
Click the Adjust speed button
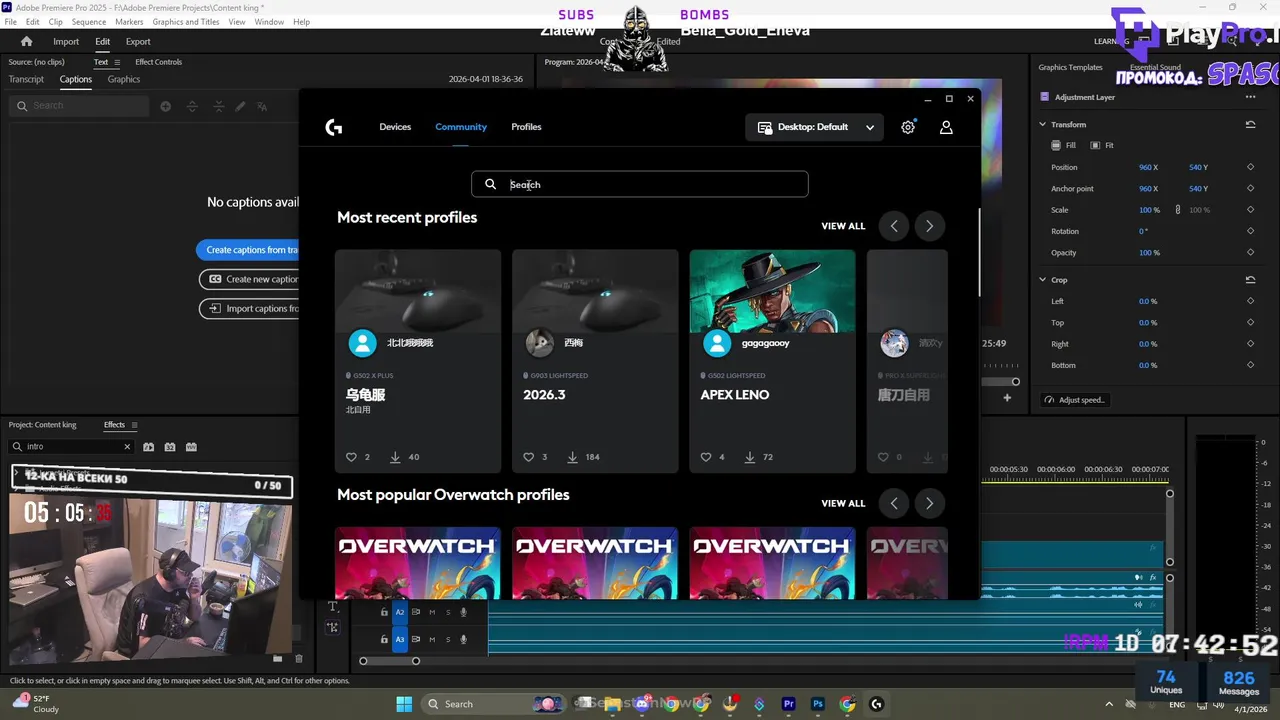(x=1075, y=400)
